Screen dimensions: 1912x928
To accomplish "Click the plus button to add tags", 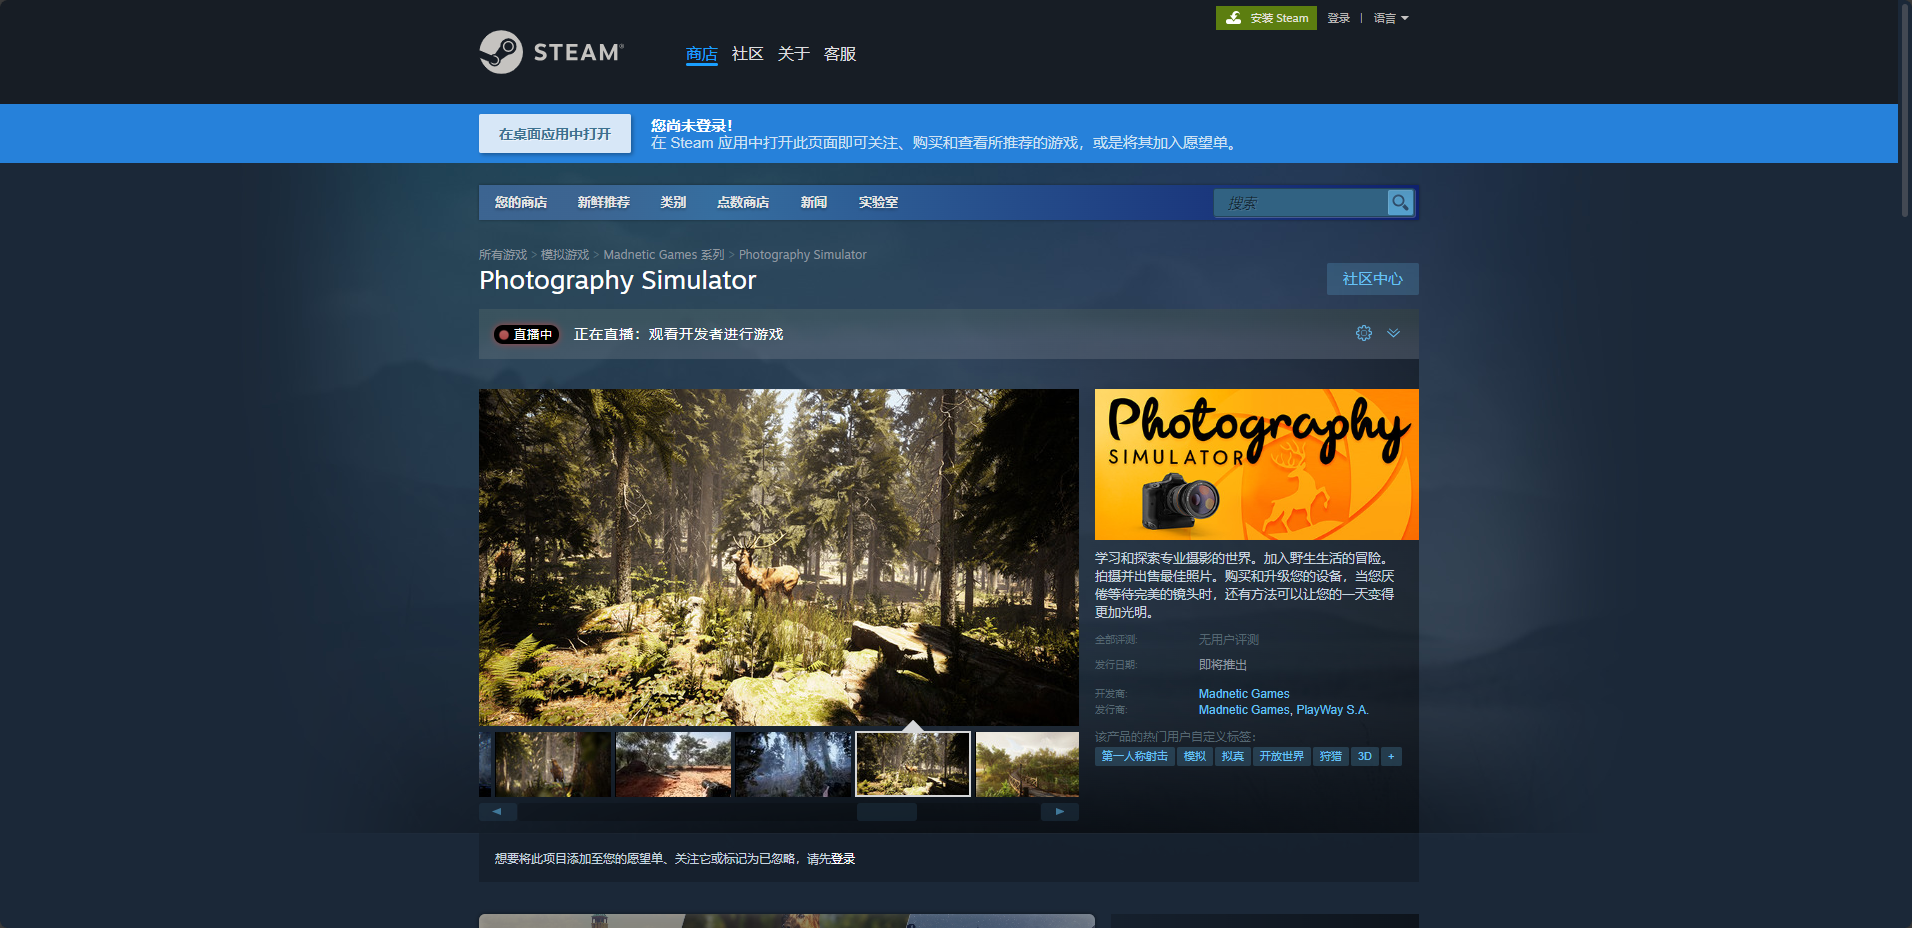I will point(1391,756).
